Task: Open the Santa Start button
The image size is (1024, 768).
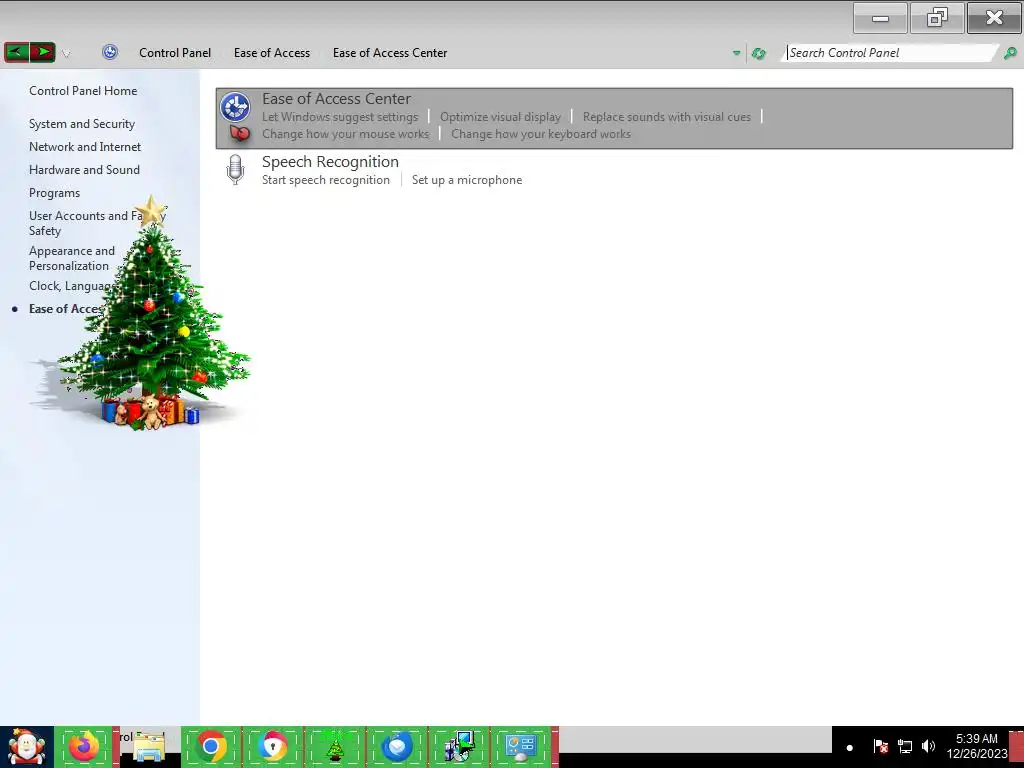Action: [x=27, y=747]
